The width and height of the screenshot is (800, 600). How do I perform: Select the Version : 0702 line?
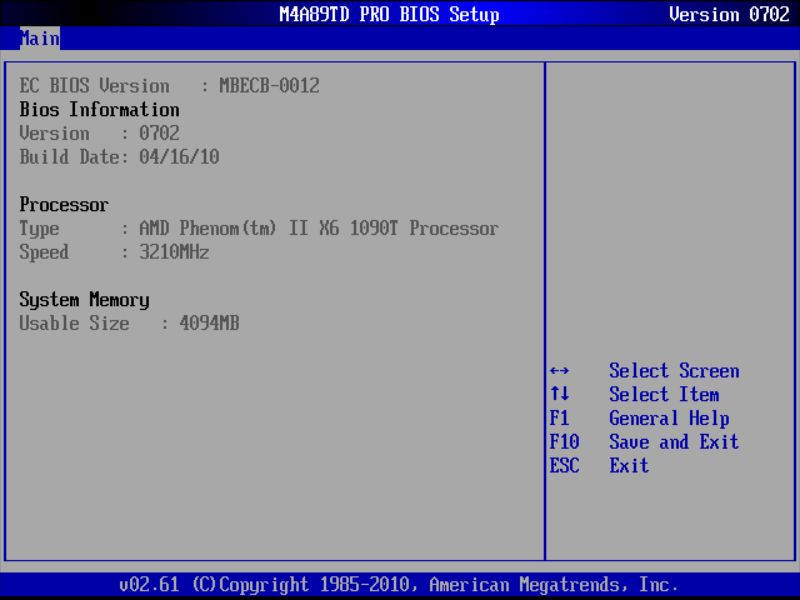(x=100, y=133)
